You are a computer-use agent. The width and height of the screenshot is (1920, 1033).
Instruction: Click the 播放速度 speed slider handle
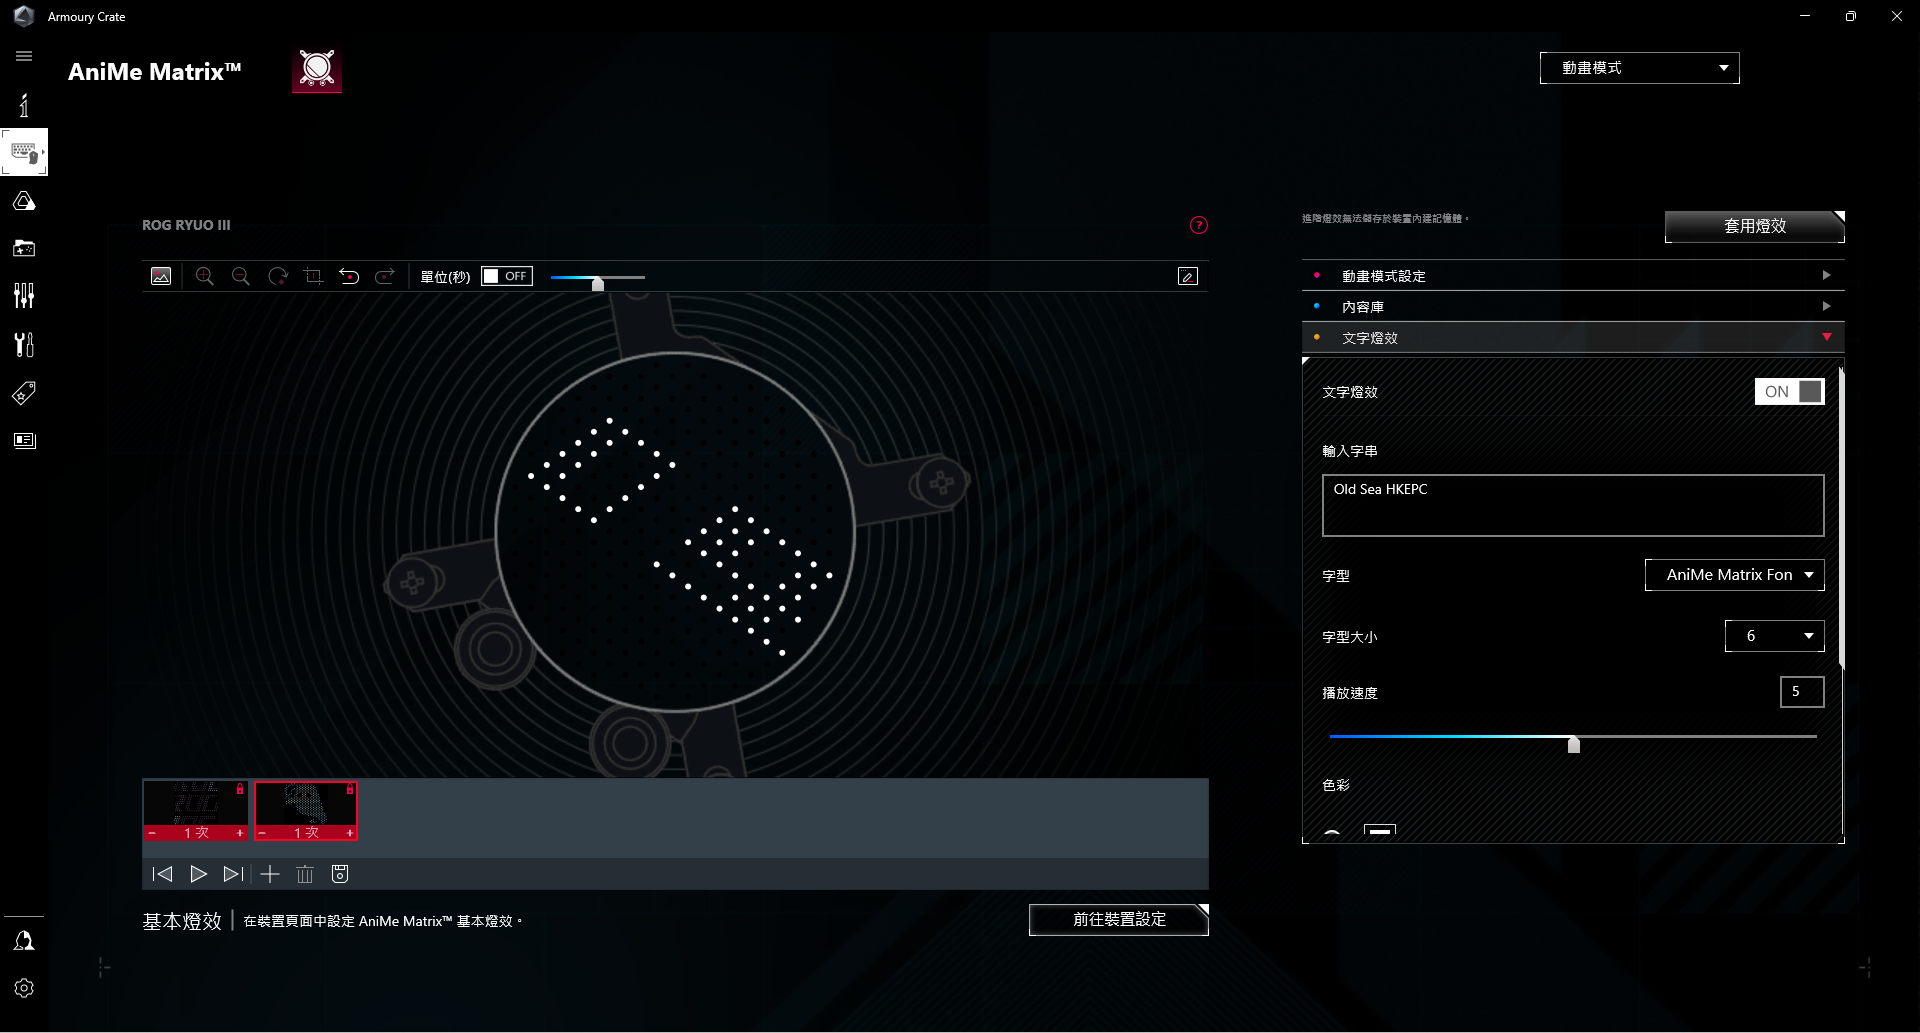(x=1574, y=744)
